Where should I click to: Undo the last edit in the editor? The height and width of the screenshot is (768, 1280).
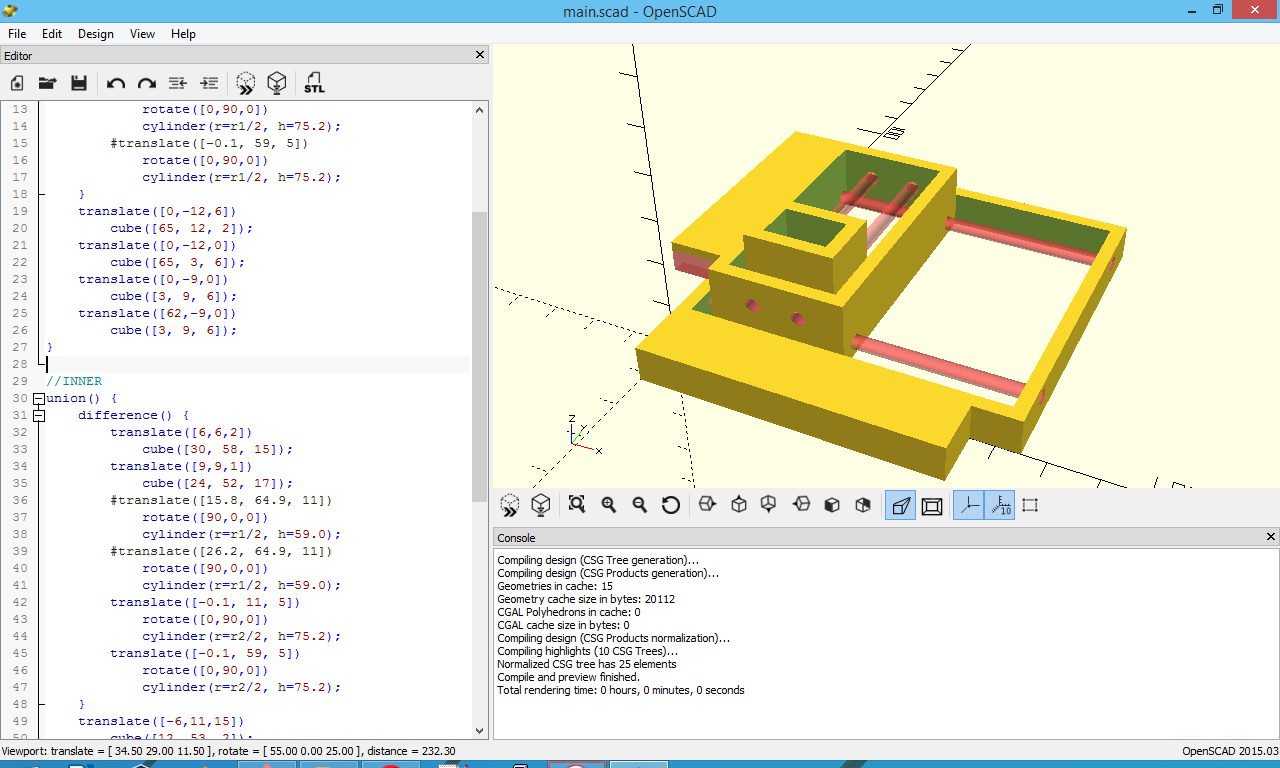point(116,84)
